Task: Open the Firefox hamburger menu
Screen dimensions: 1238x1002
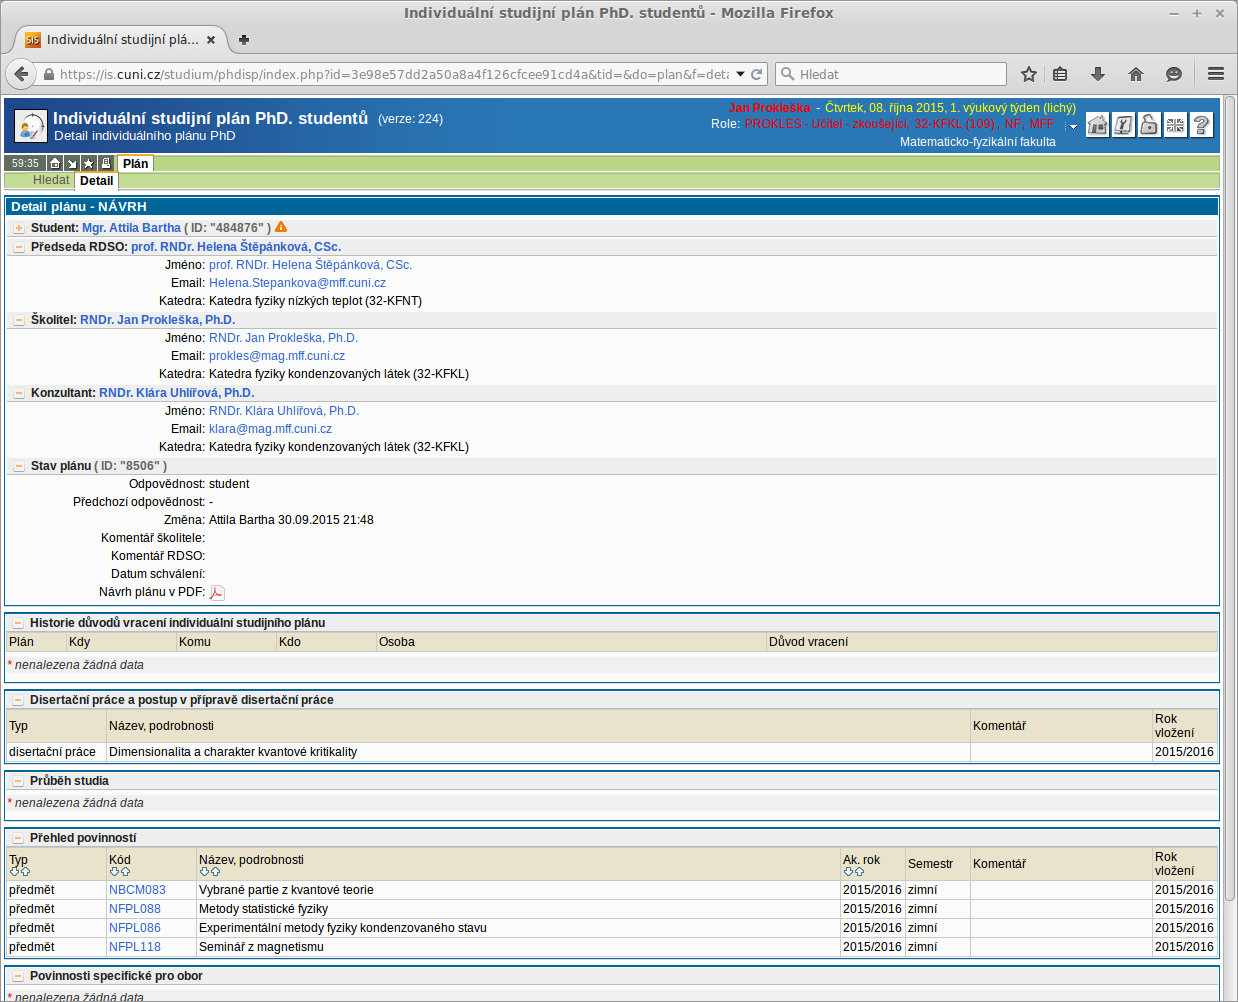Action: 1216,74
